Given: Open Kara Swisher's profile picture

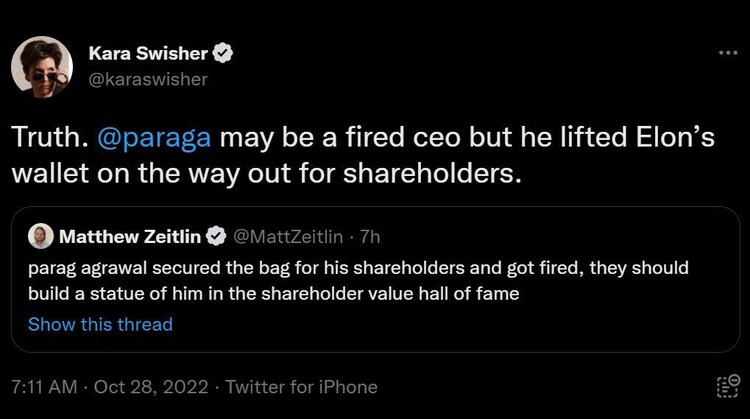Looking at the screenshot, I should coord(42,67).
